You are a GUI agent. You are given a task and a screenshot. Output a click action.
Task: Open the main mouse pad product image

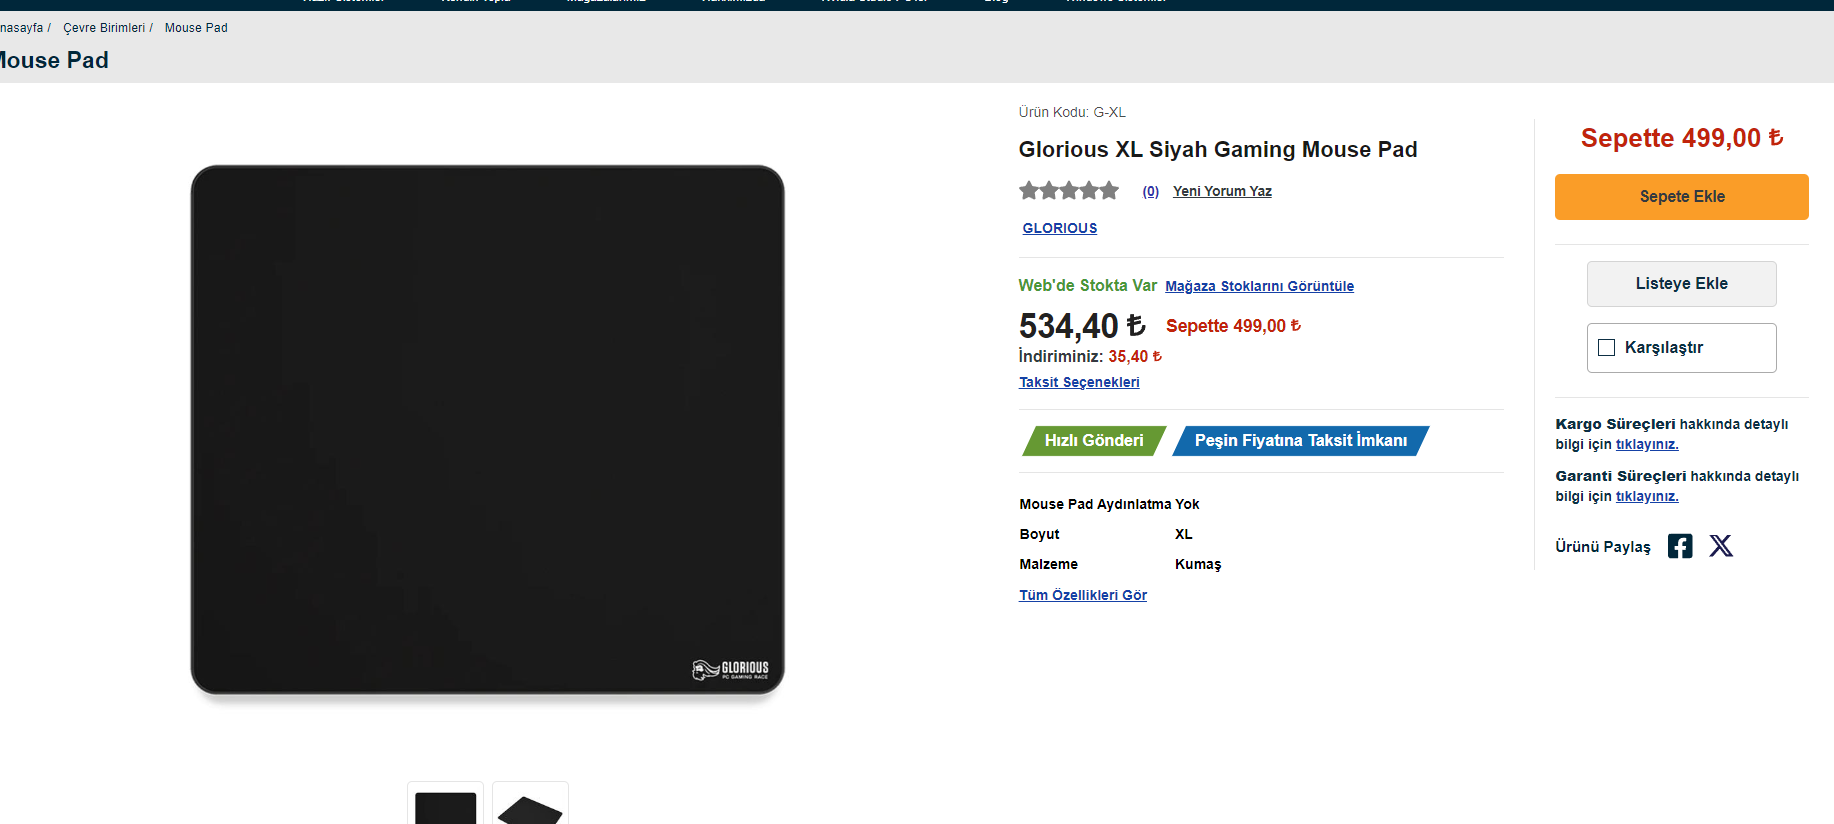488,430
